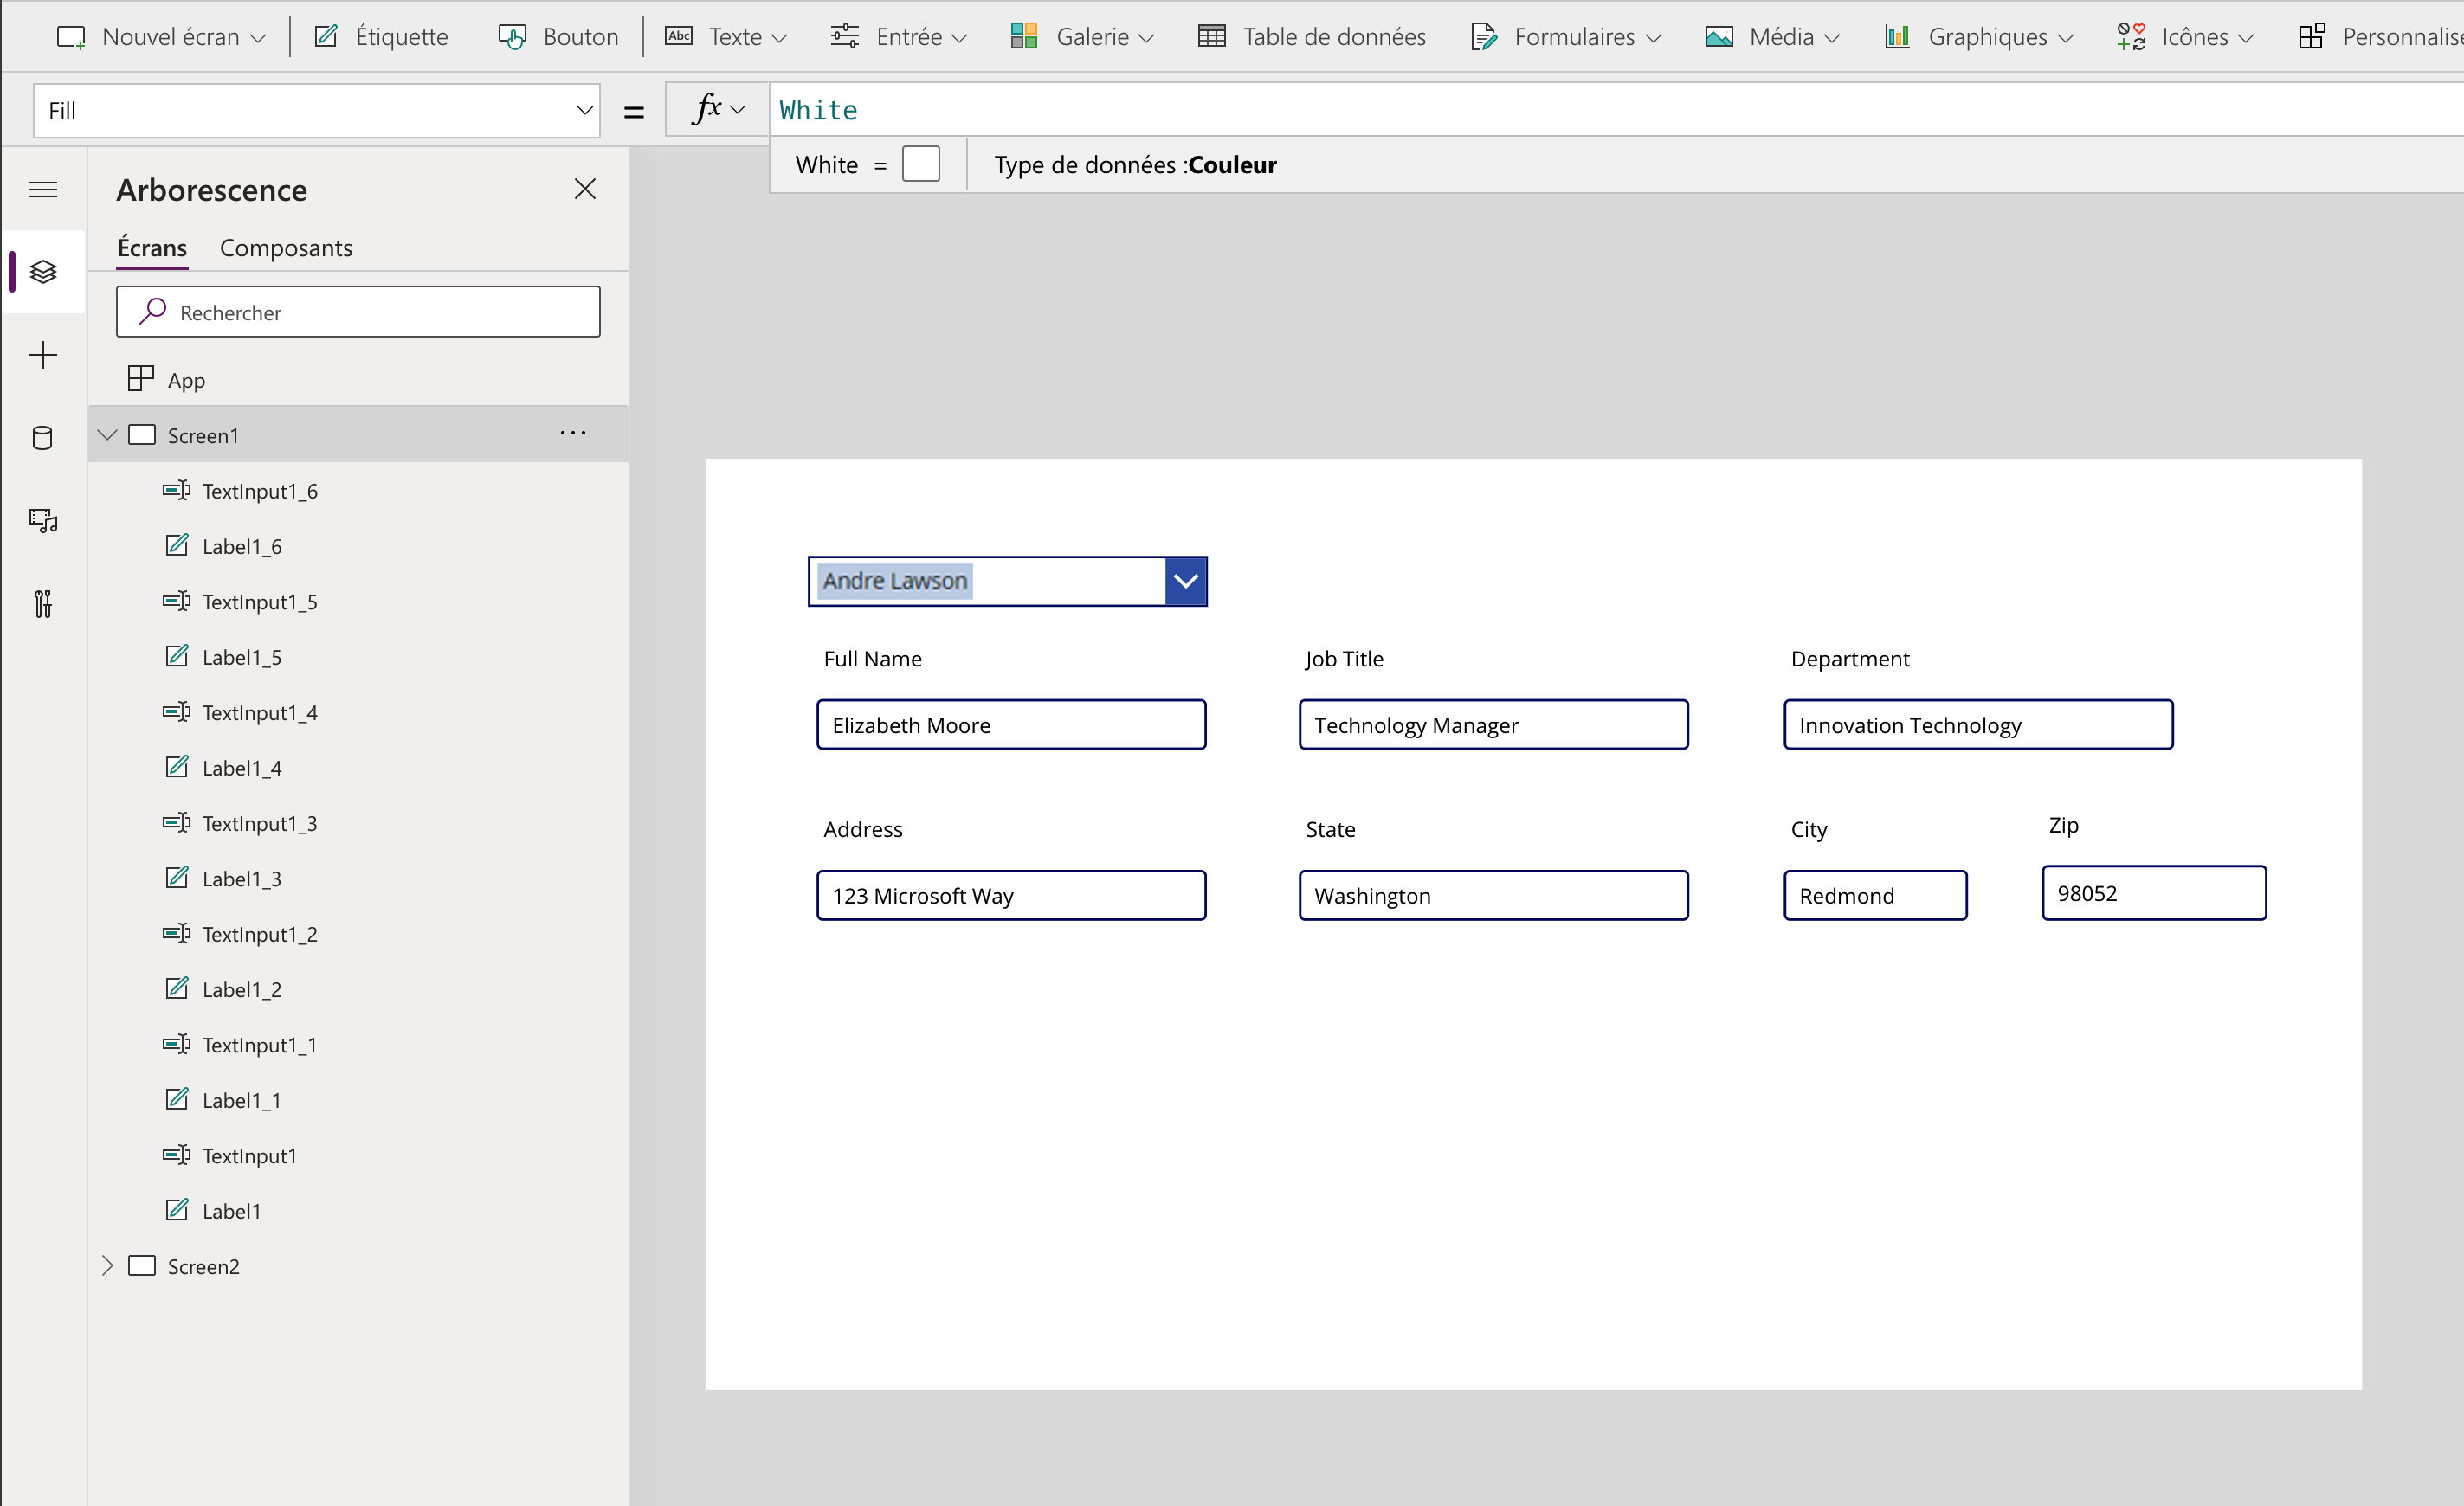Click the 123 Microsoft Way input
This screenshot has height=1506, width=2464.
(x=1011, y=895)
